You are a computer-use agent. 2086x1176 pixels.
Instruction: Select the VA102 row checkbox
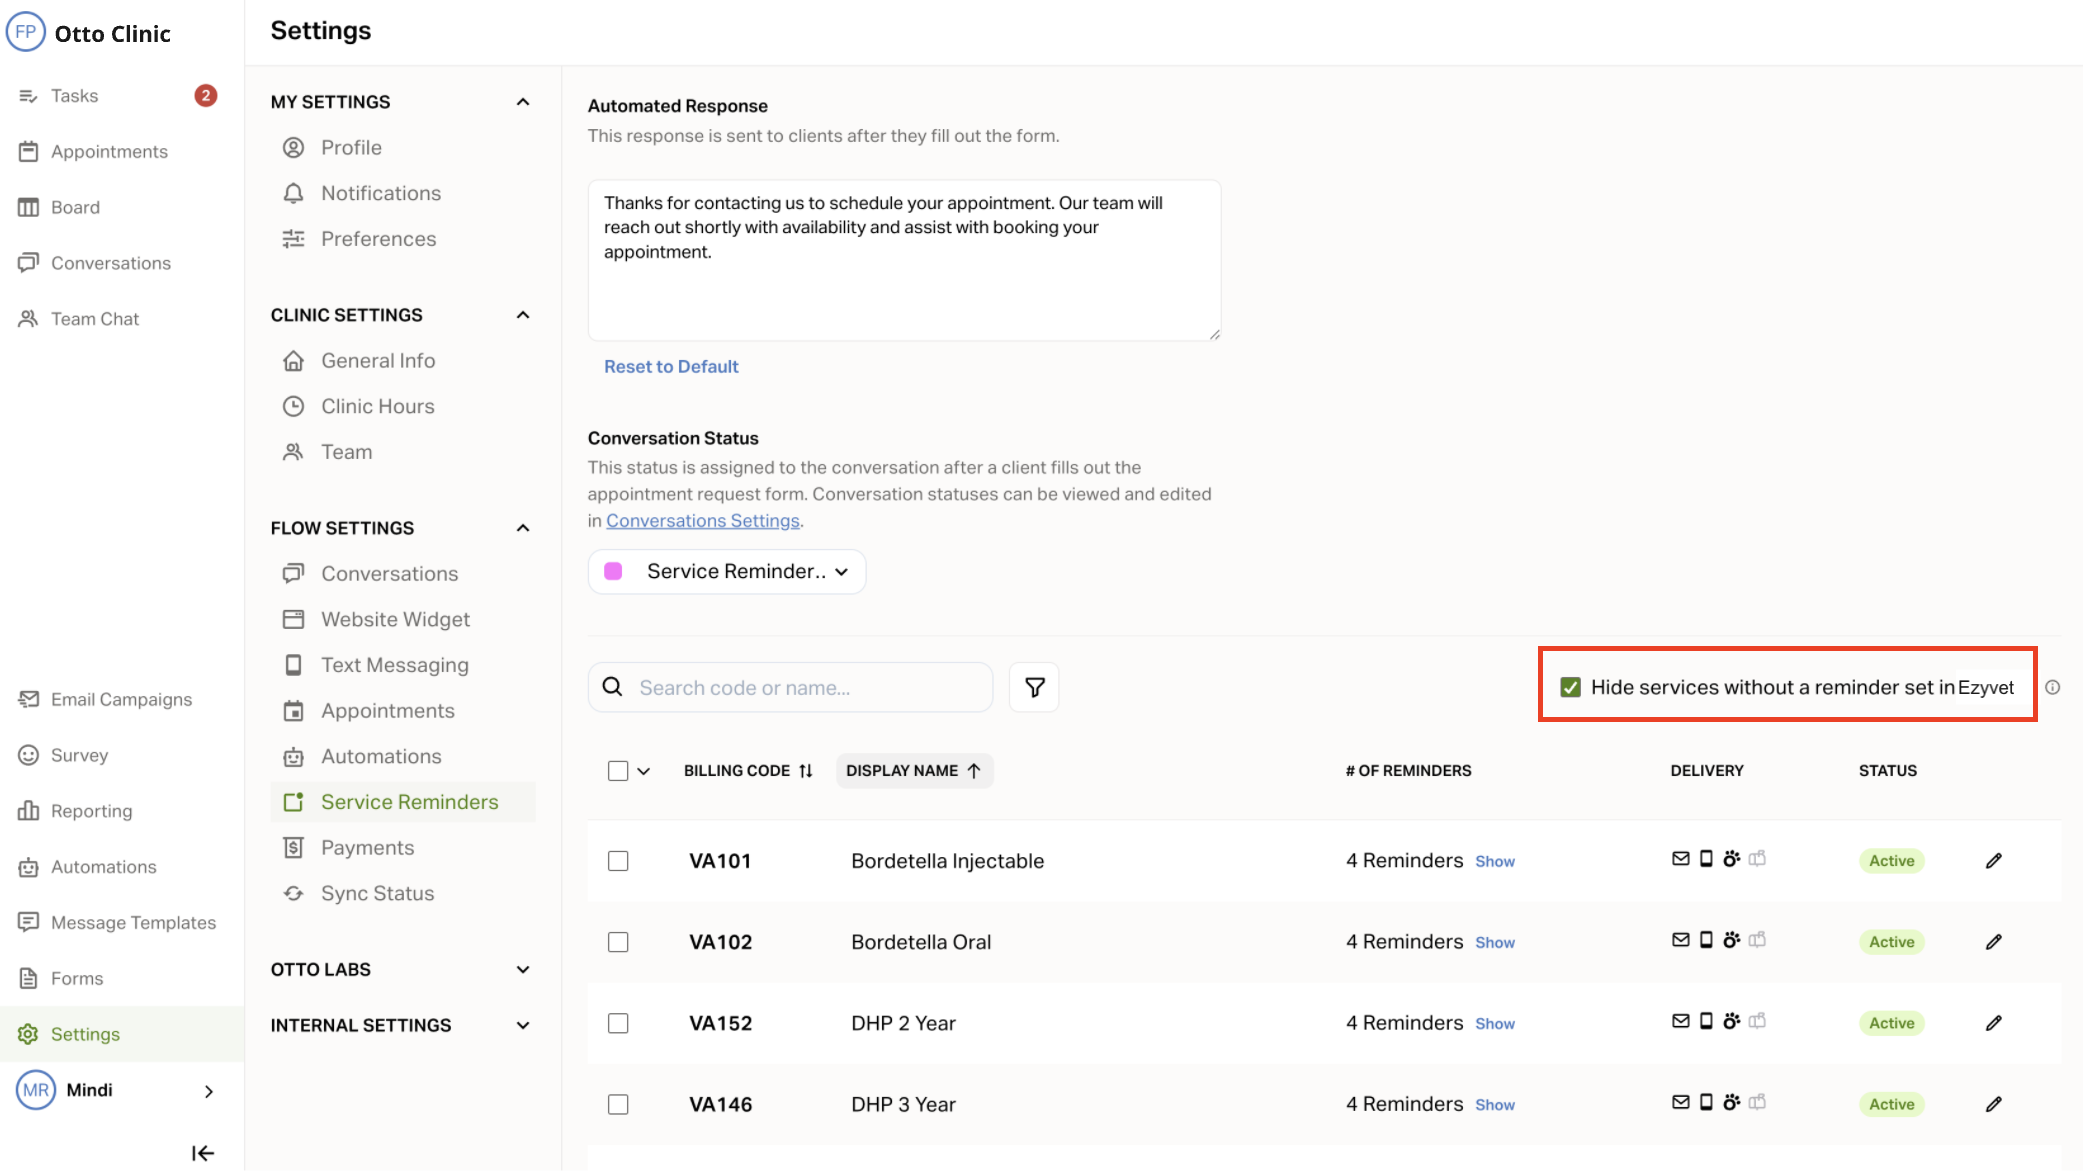[618, 942]
